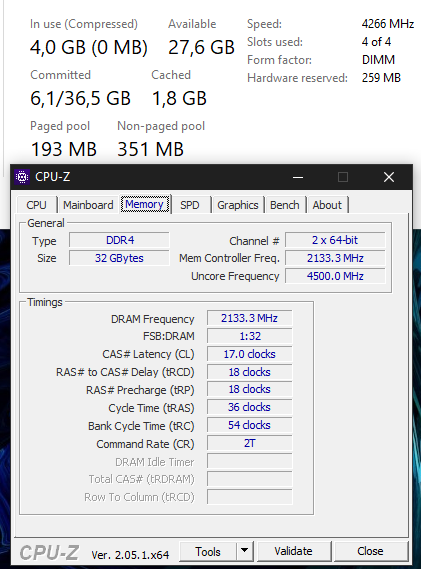The width and height of the screenshot is (421, 569).
Task: Open the Graphics tab
Action: pyautogui.click(x=238, y=205)
